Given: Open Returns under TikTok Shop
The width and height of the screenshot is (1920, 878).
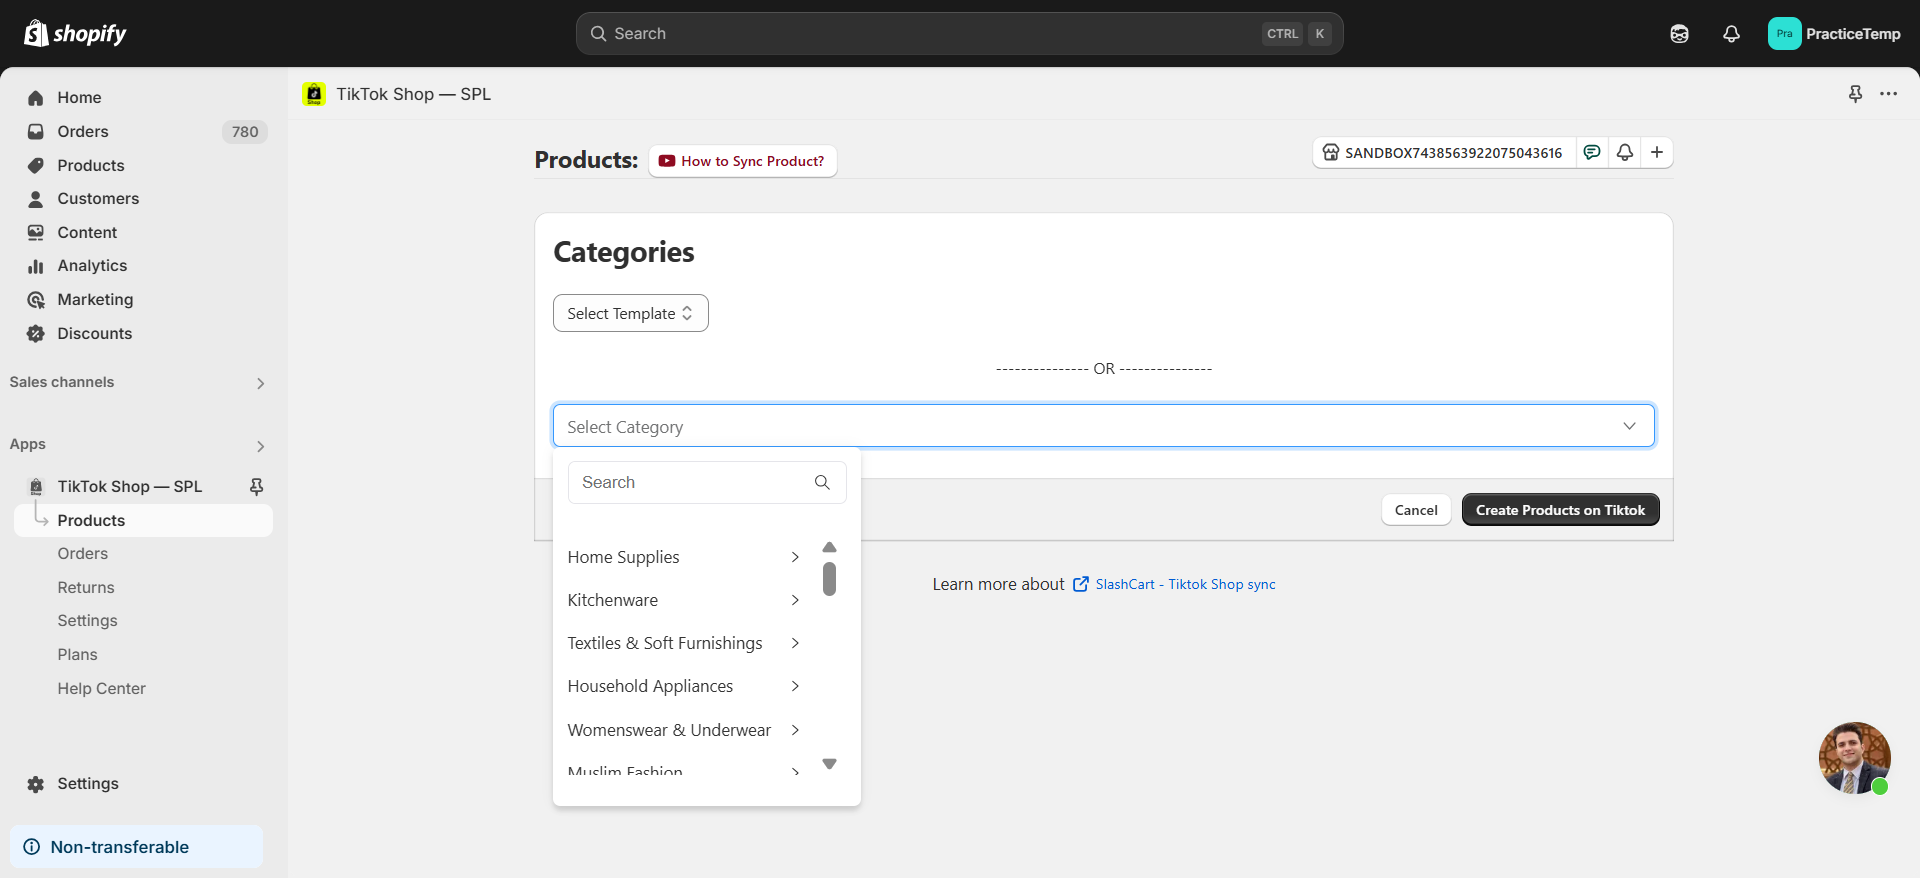Looking at the screenshot, I should coord(86,588).
